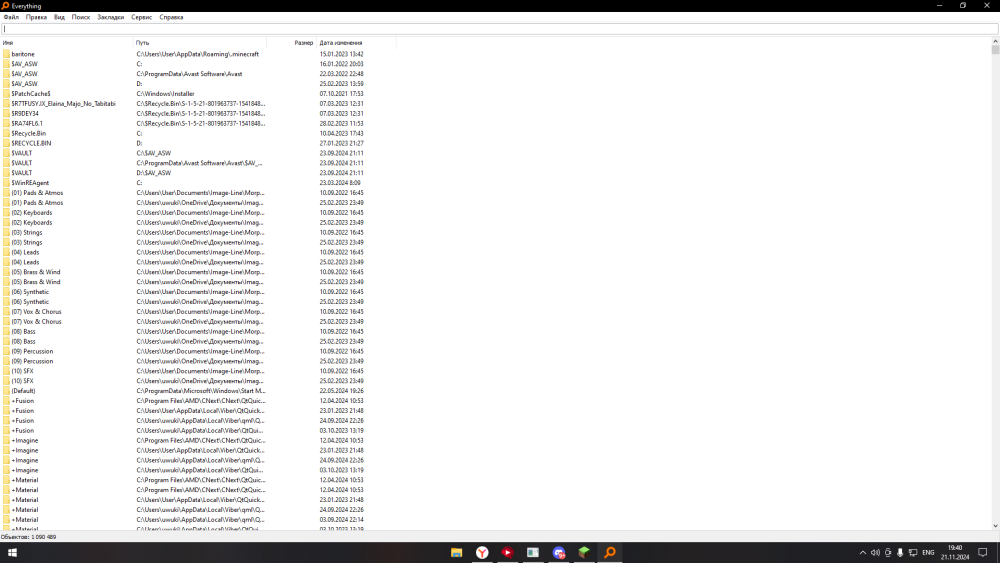Open the Windows Start menu
Image resolution: width=1000 pixels, height=563 pixels.
point(11,553)
